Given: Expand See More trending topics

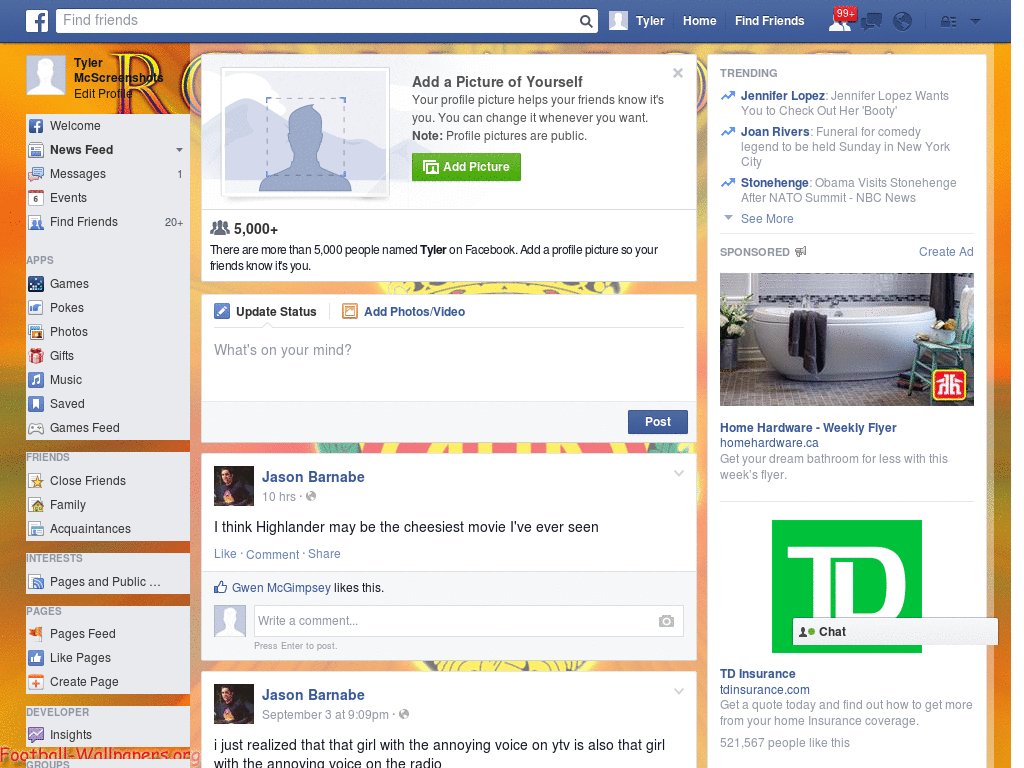Looking at the screenshot, I should pyautogui.click(x=767, y=219).
